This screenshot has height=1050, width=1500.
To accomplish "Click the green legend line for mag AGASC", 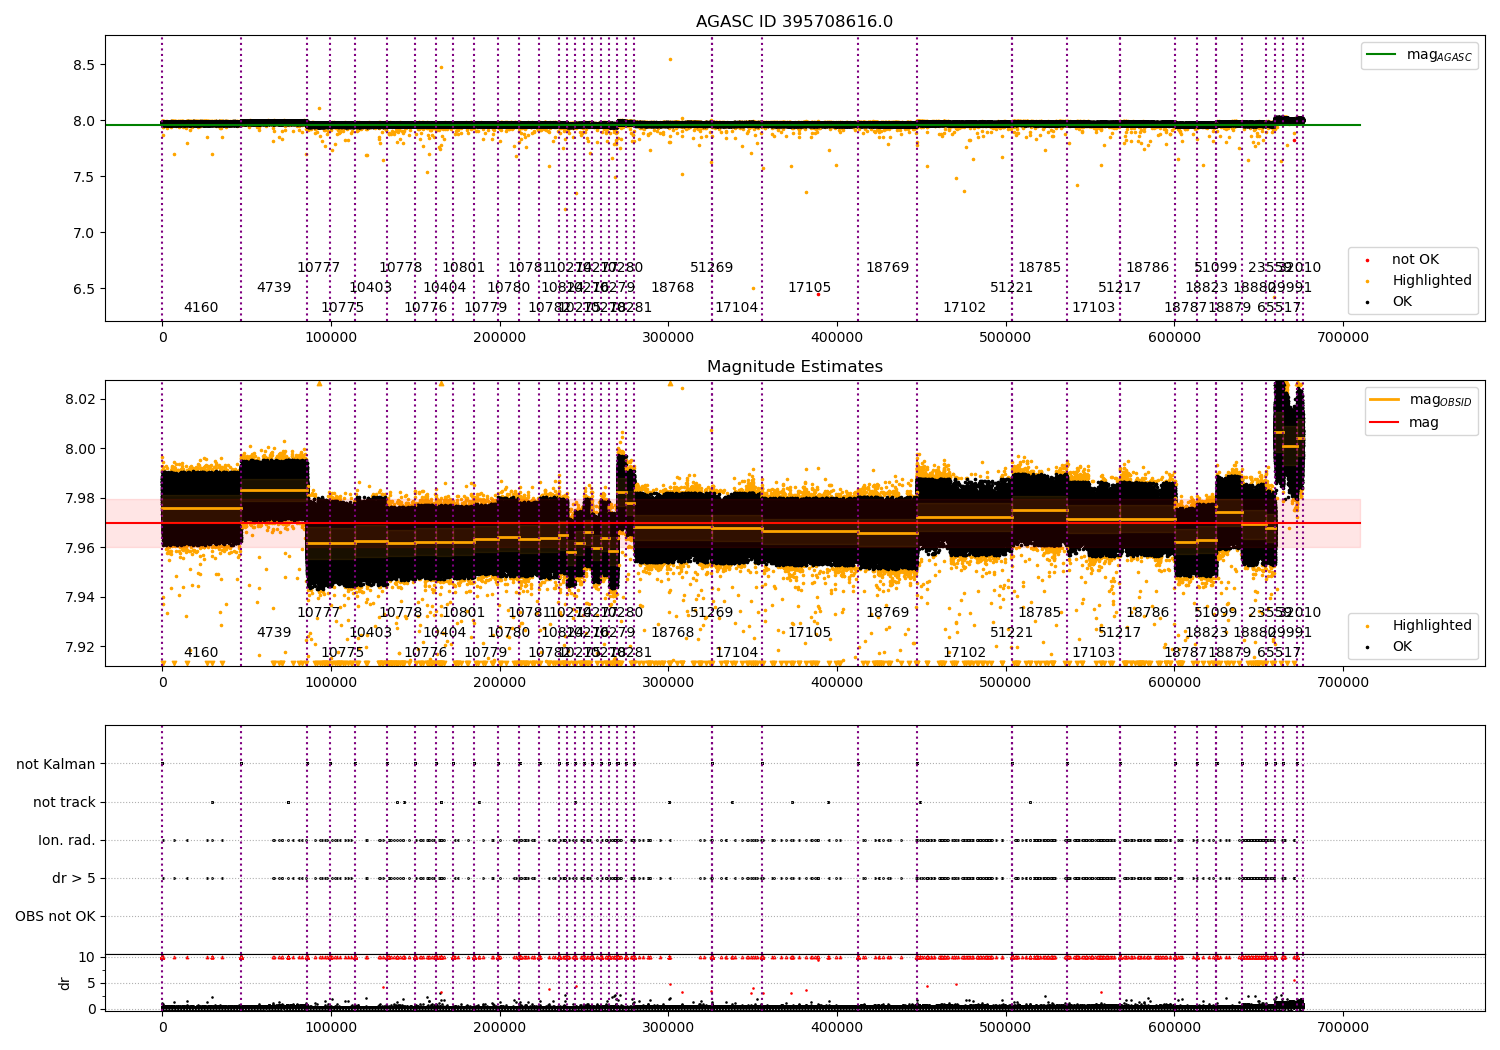I will pyautogui.click(x=1381, y=55).
